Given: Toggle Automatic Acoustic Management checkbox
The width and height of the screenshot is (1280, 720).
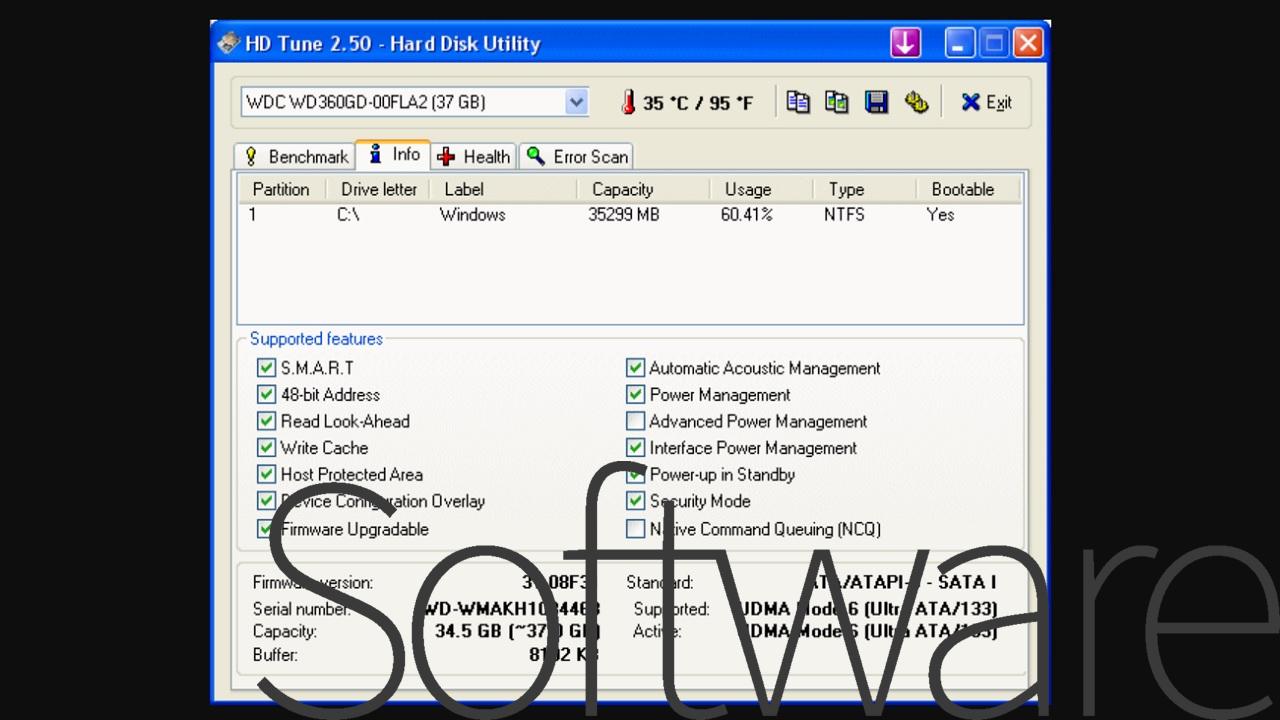Looking at the screenshot, I should tap(635, 368).
